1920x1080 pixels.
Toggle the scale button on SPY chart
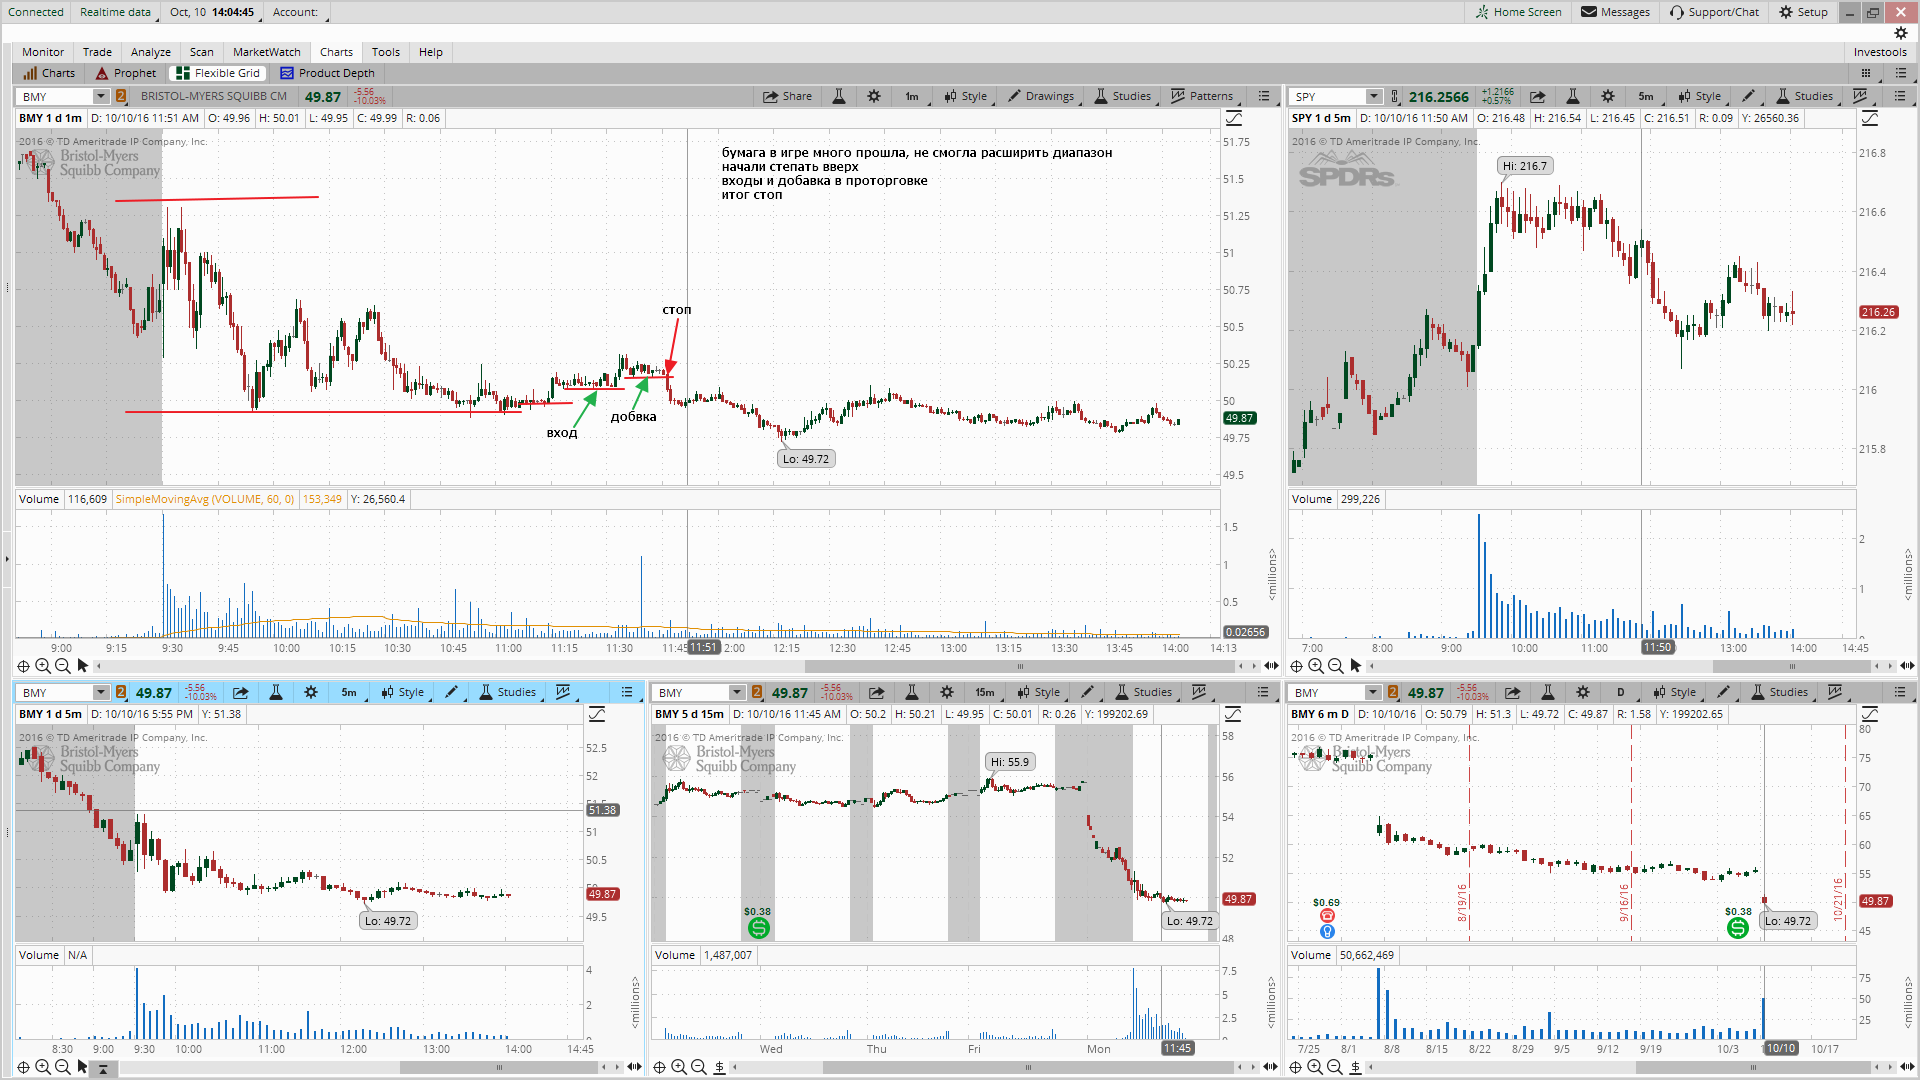click(x=1870, y=118)
